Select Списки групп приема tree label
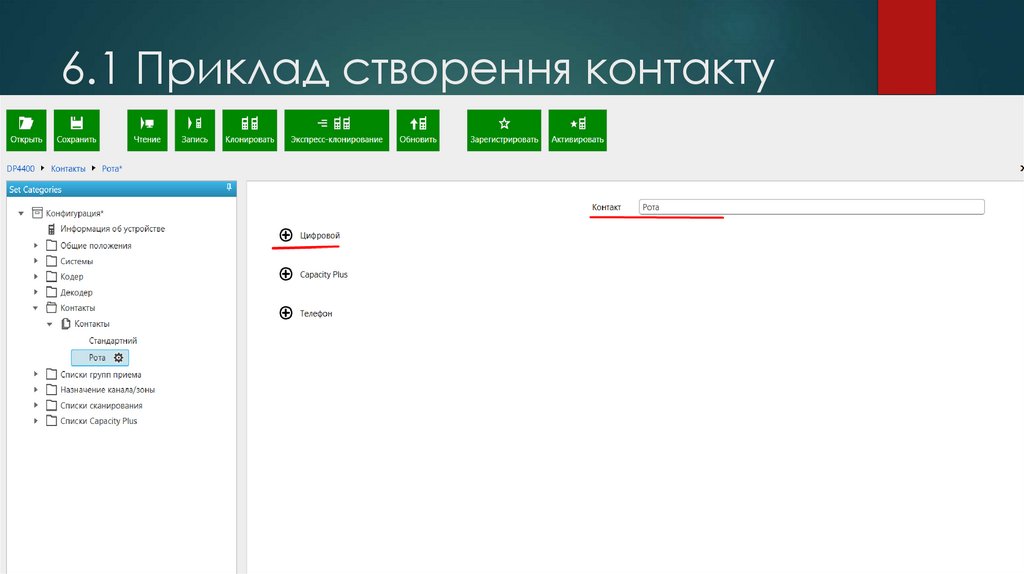Viewport: 1024px width, 574px height. (101, 375)
